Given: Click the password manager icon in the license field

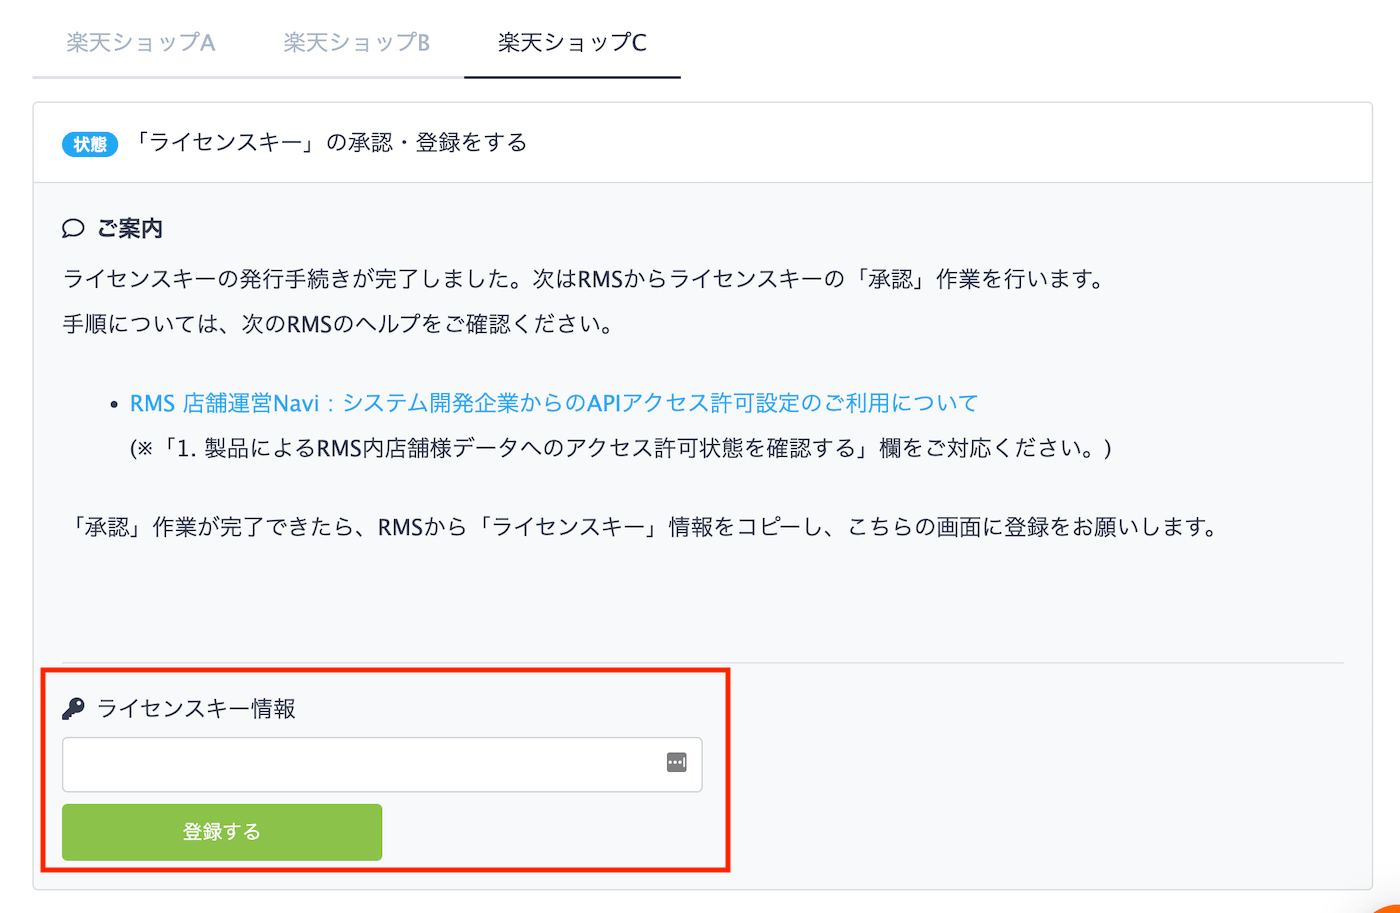Looking at the screenshot, I should tap(677, 763).
